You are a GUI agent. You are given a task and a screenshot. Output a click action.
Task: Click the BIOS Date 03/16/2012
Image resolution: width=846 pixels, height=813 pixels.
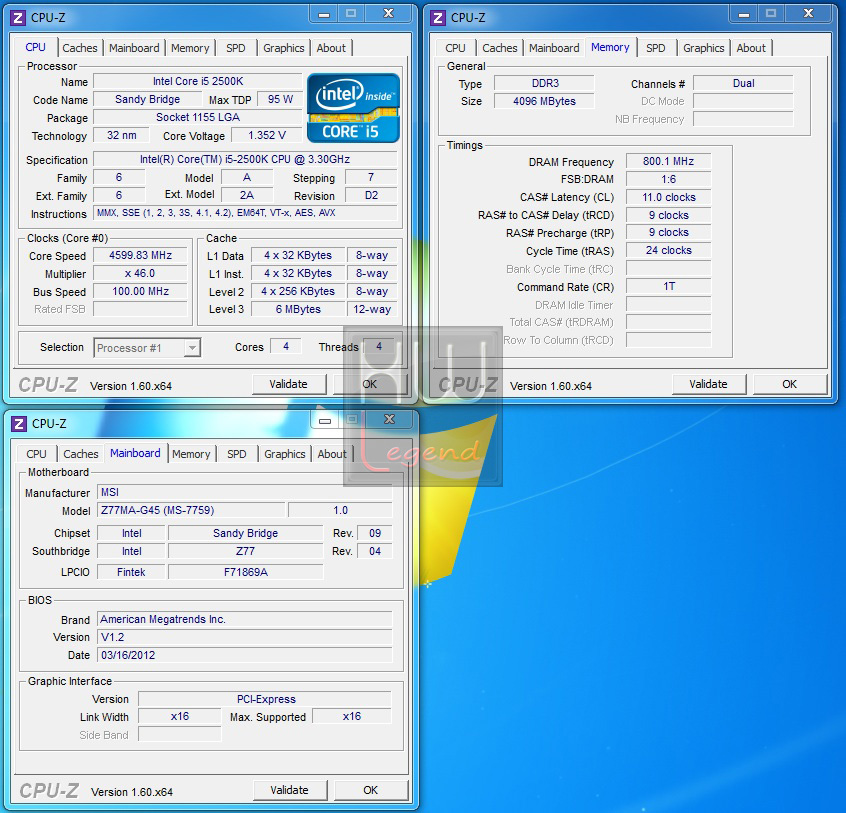[245, 655]
